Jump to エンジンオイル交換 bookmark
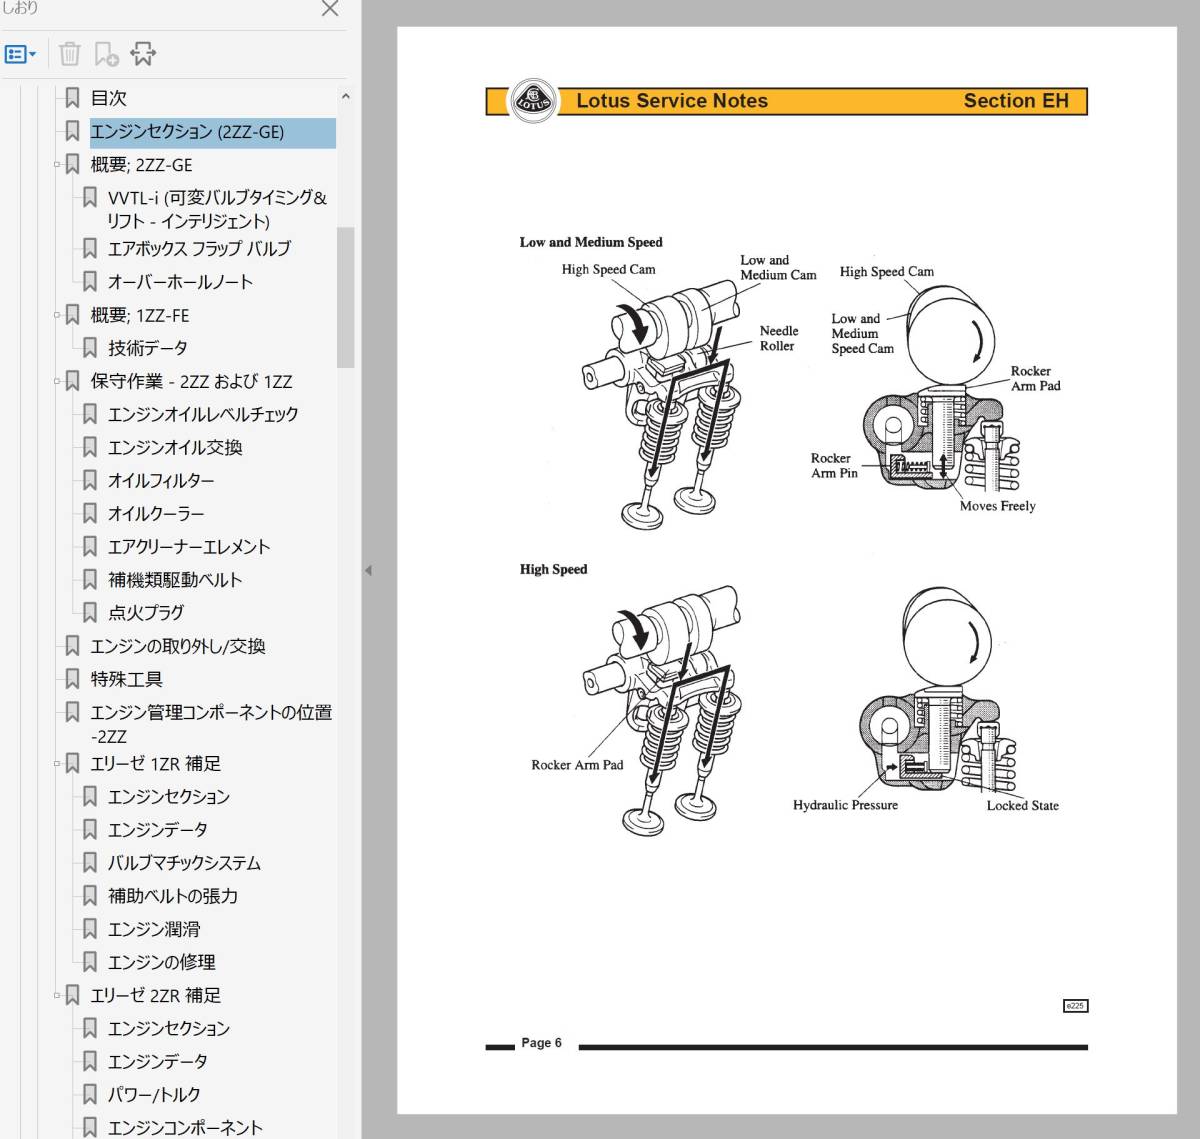Image resolution: width=1200 pixels, height=1139 pixels. point(175,447)
